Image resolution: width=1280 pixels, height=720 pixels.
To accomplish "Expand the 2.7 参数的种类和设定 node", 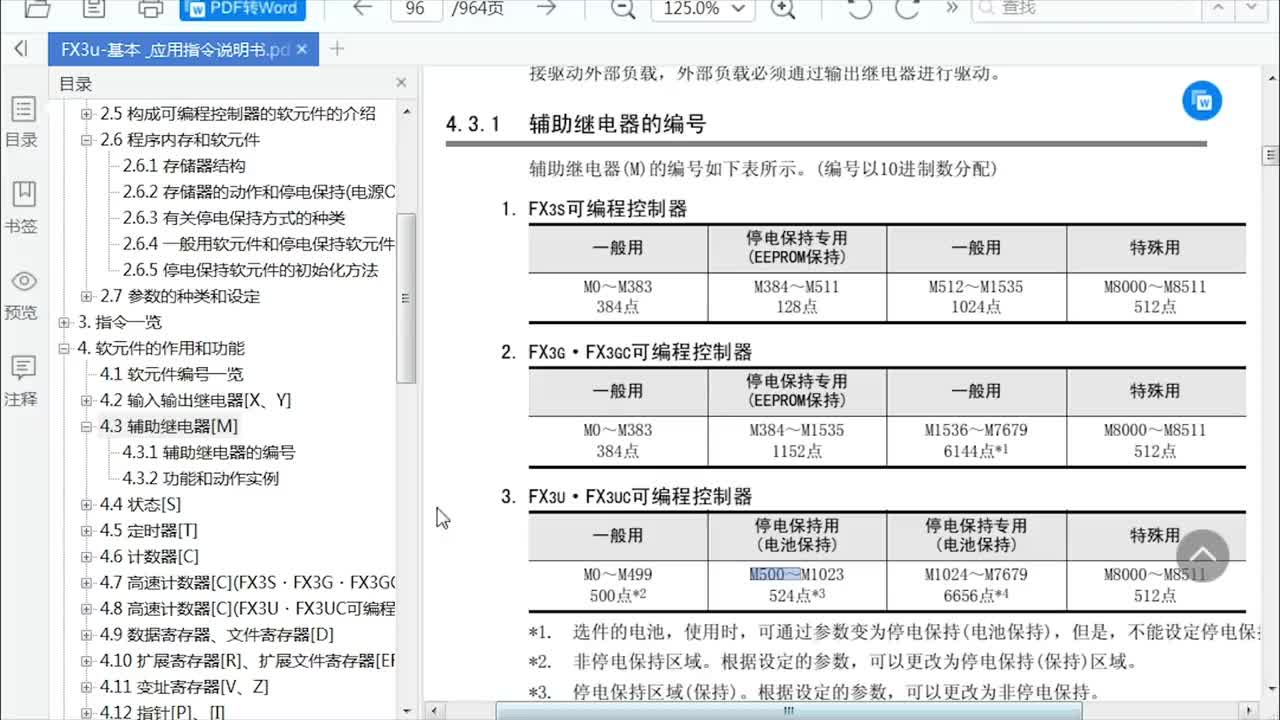I will [x=86, y=296].
